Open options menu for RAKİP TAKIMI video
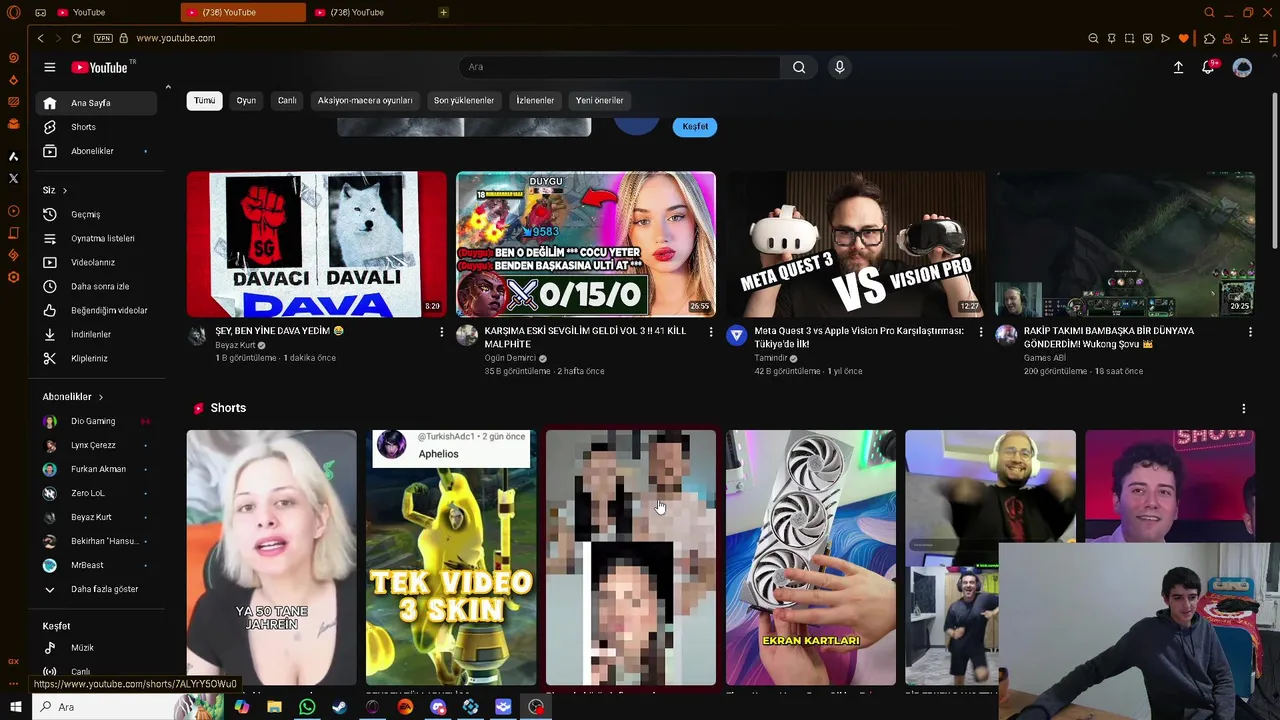The height and width of the screenshot is (720, 1280). [1250, 332]
